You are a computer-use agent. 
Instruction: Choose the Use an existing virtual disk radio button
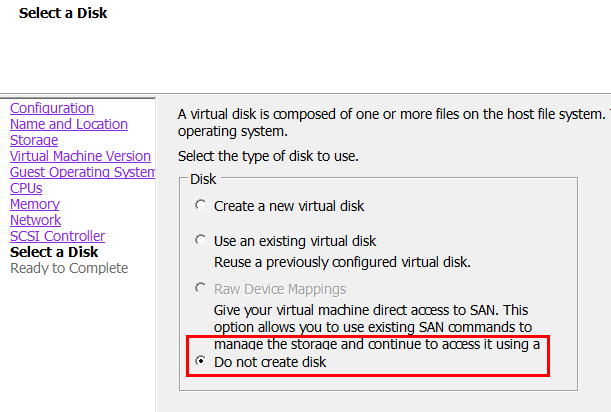(201, 241)
